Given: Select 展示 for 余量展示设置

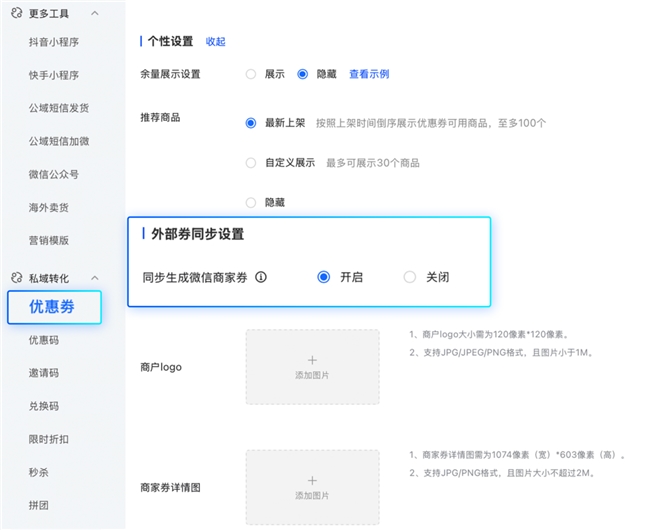Looking at the screenshot, I should pyautogui.click(x=251, y=74).
